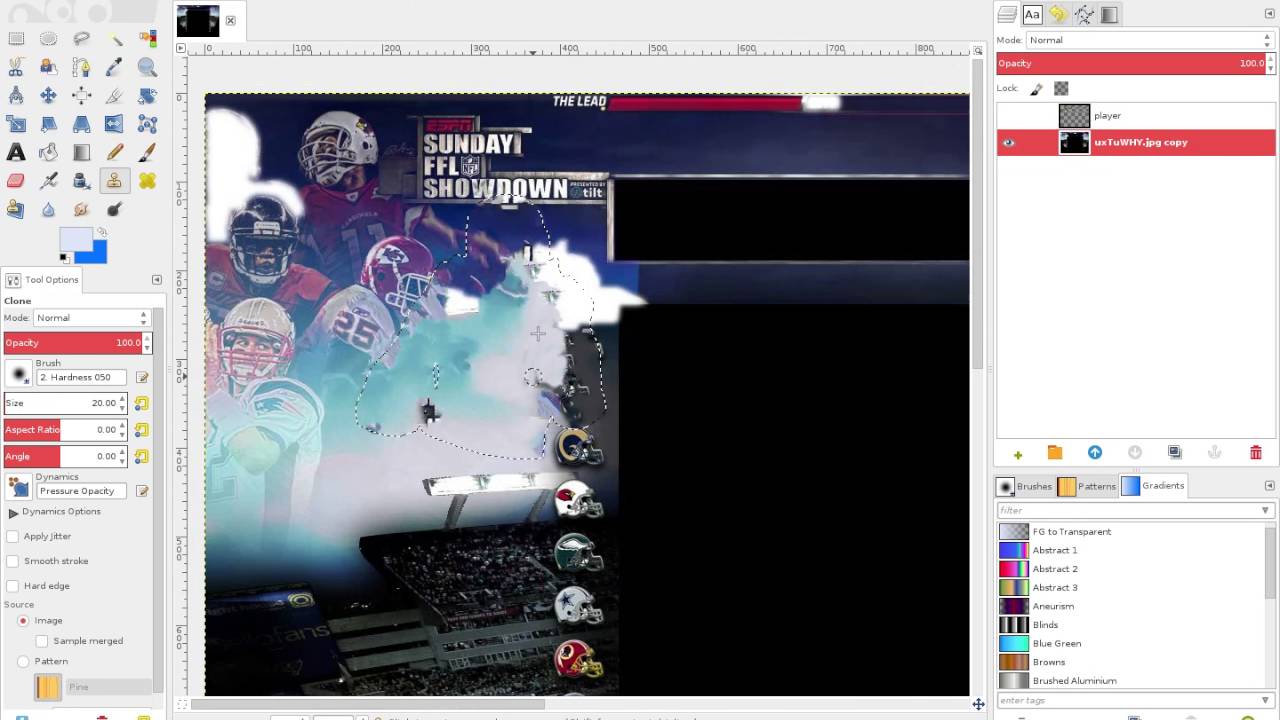Open the Tool Options panel menu arrow
The image size is (1280, 720).
click(x=156, y=280)
